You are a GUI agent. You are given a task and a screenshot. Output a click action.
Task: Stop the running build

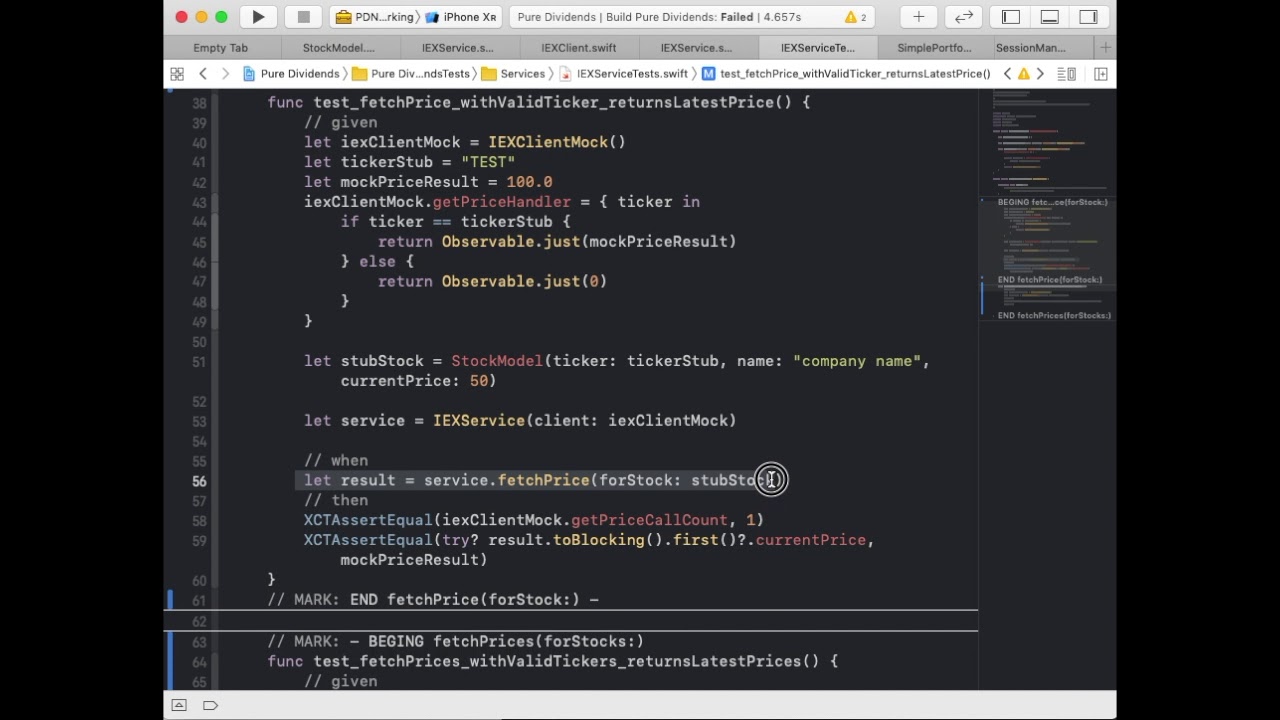303,17
